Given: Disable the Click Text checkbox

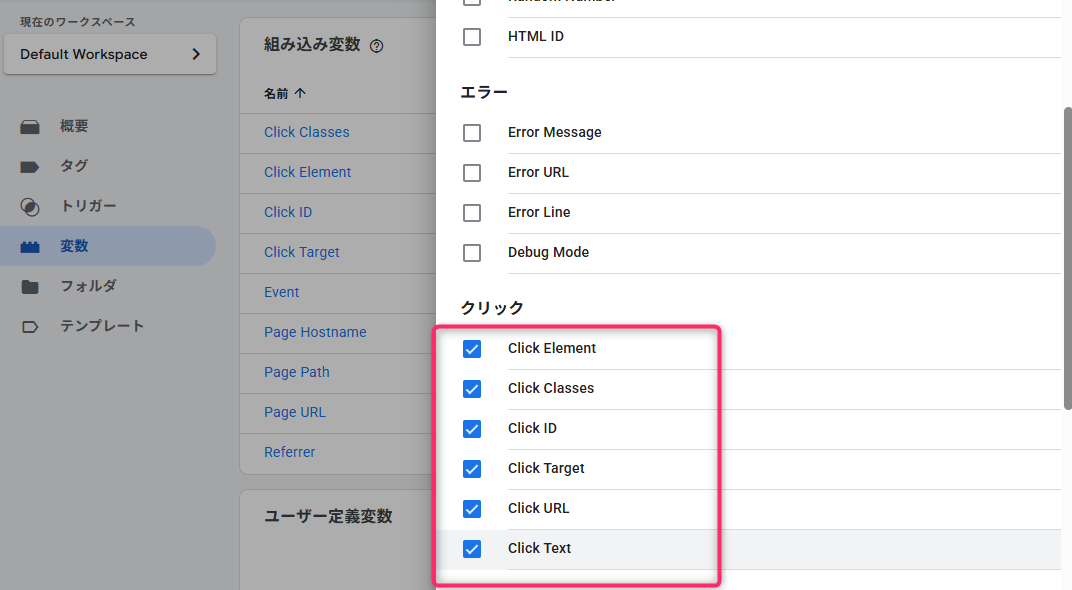Looking at the screenshot, I should click(472, 549).
